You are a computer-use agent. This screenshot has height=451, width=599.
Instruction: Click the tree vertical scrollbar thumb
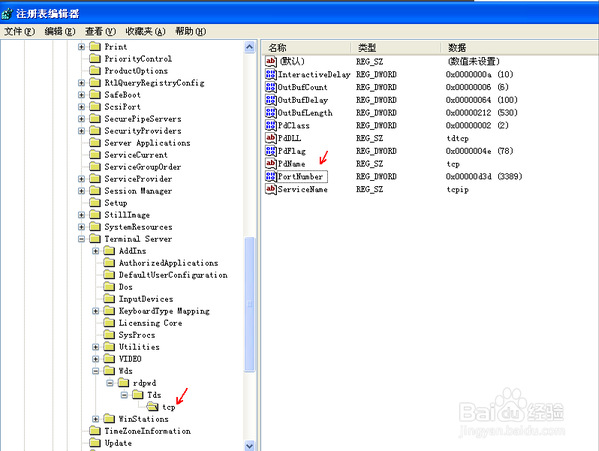coord(249,304)
